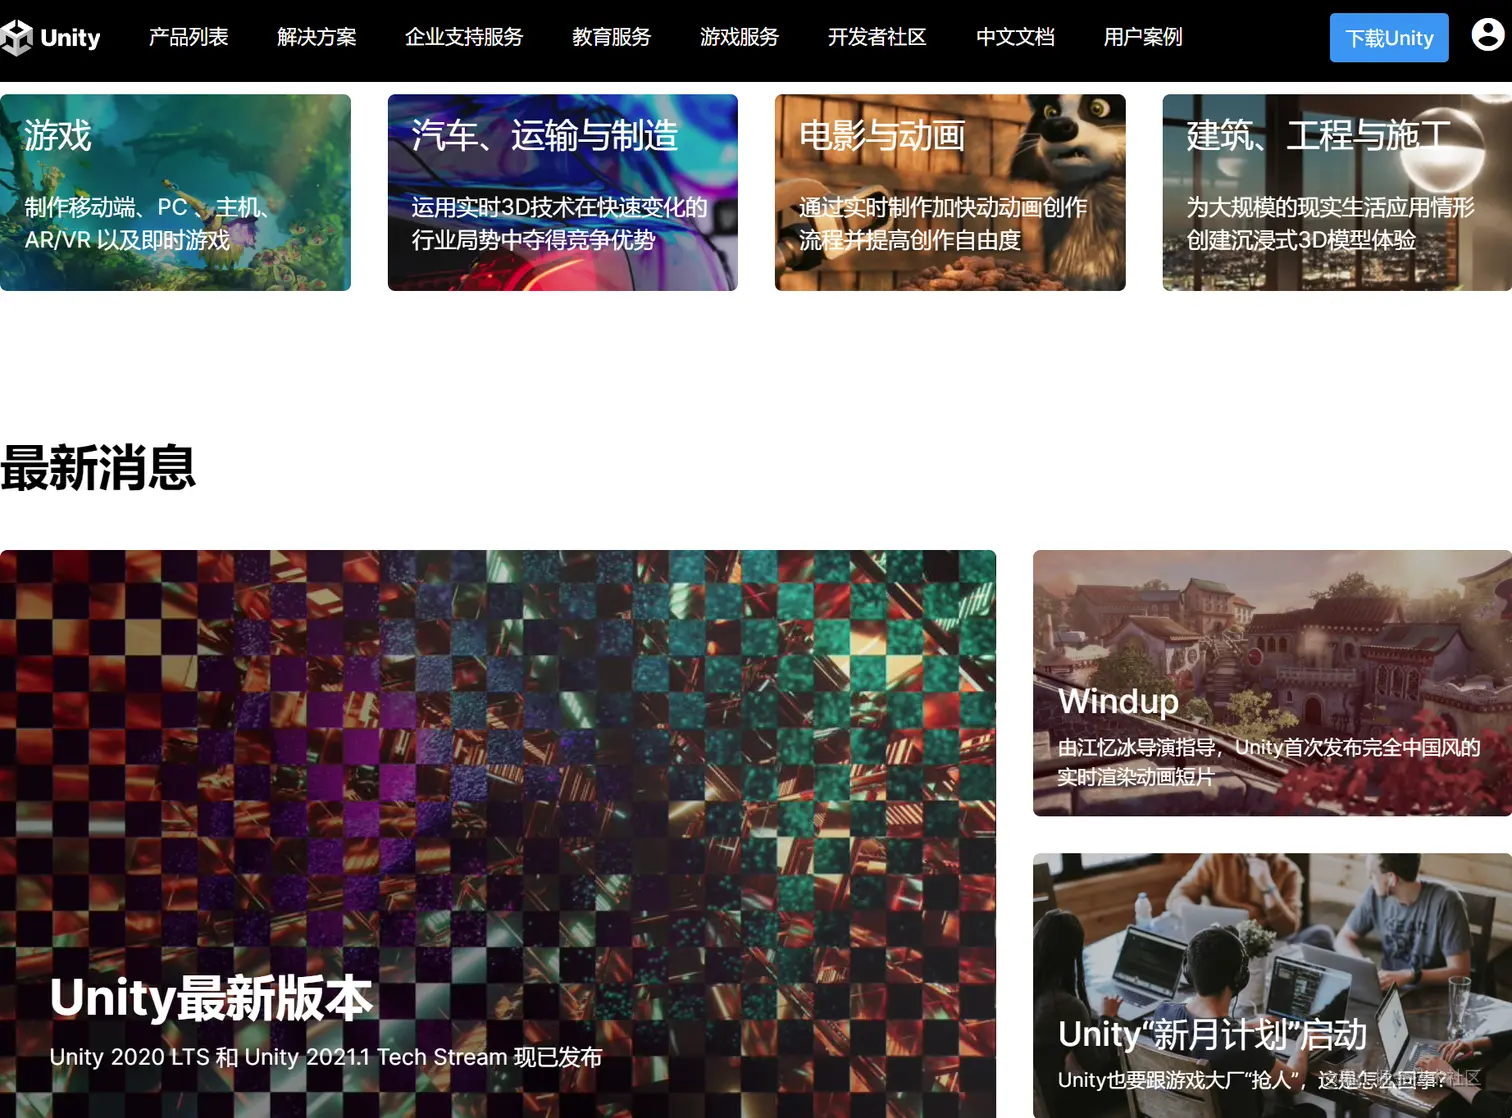Click the 最新消息 section heading

point(98,468)
